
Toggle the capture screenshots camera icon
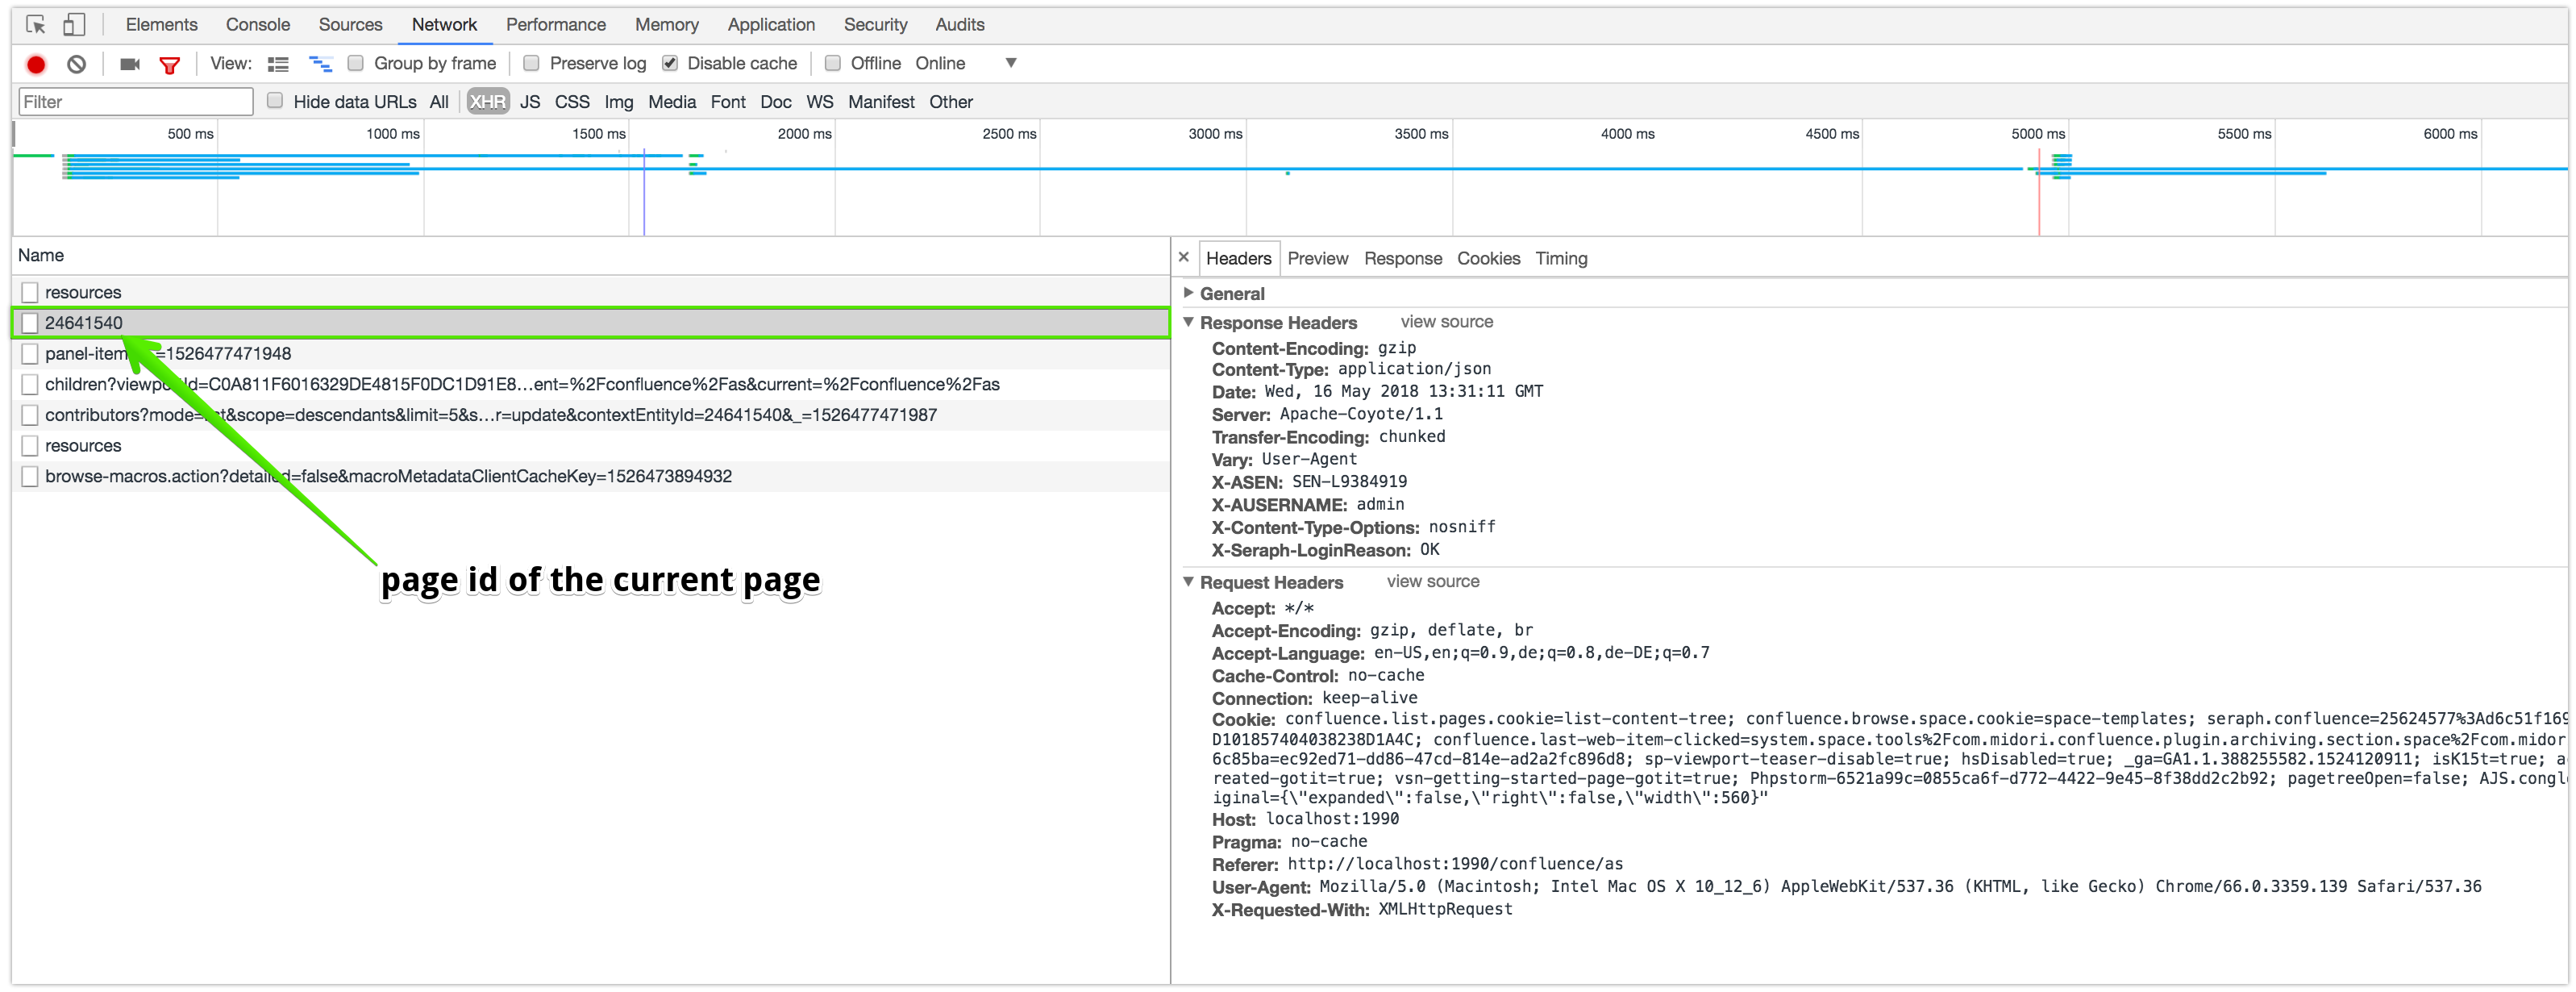(130, 64)
